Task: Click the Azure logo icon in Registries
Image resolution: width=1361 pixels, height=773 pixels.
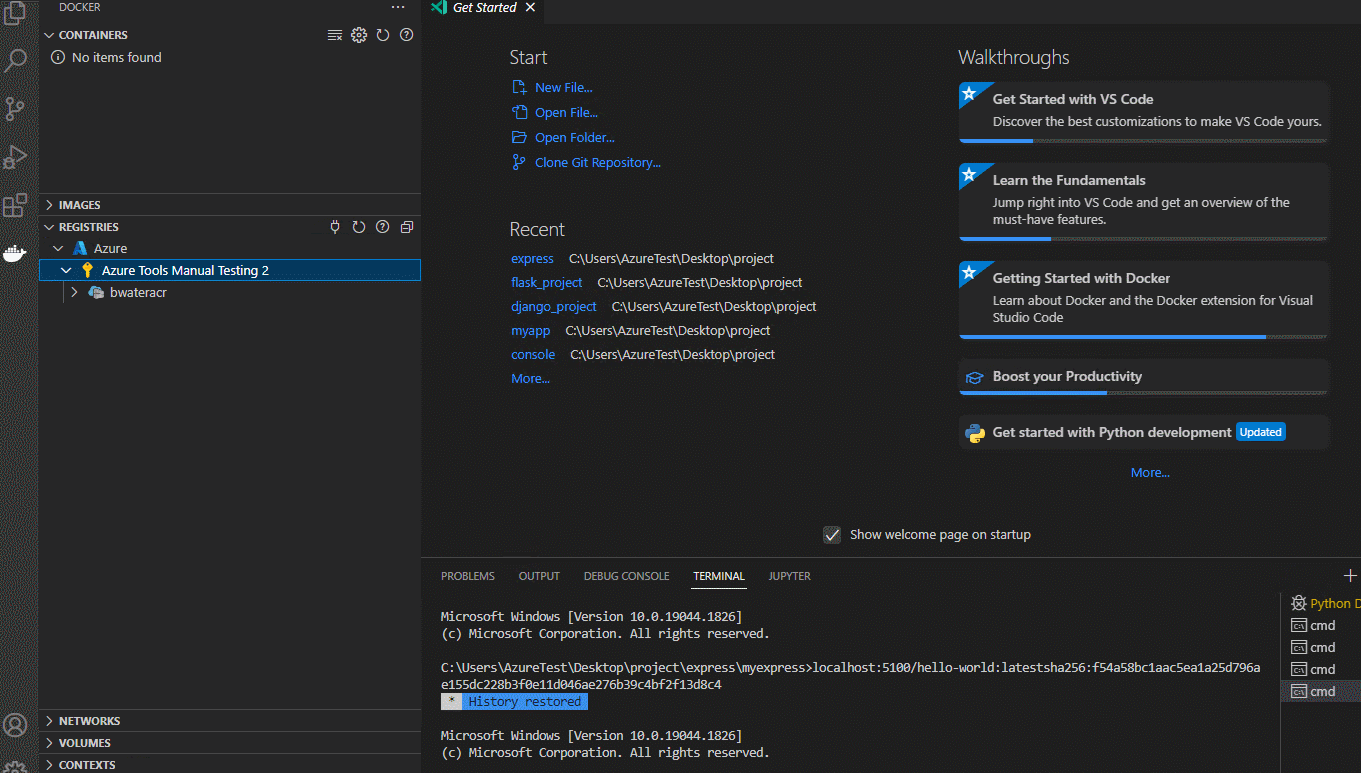Action: pos(80,248)
